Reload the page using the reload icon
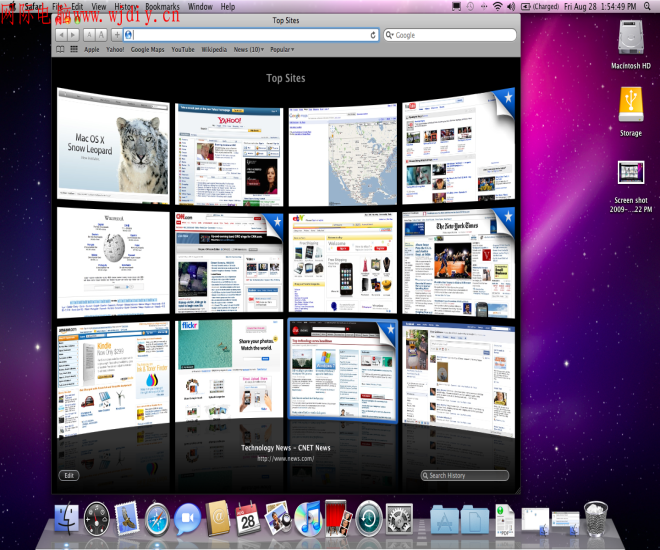660x550 pixels. pyautogui.click(x=373, y=35)
